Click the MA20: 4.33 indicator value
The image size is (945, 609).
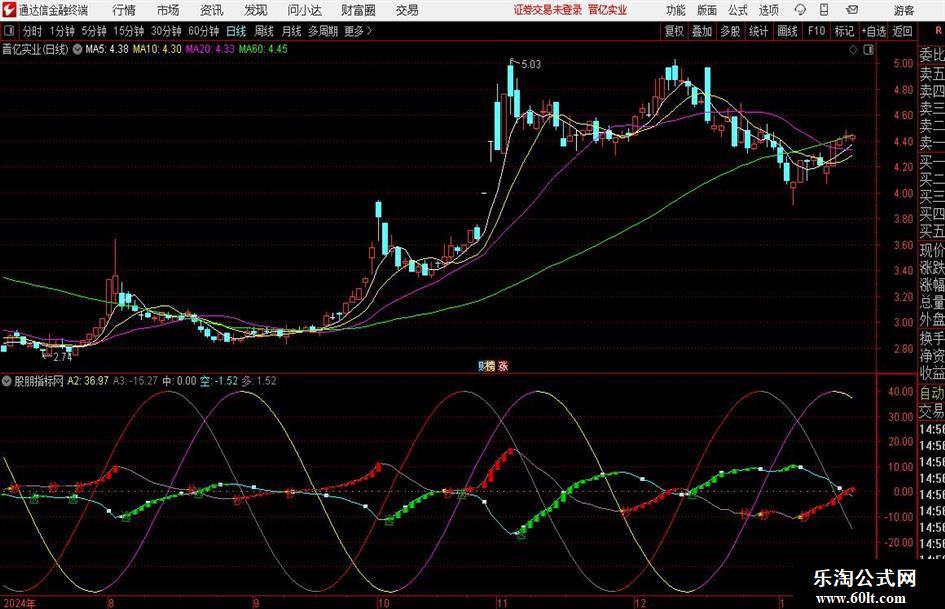pyautogui.click(x=210, y=49)
